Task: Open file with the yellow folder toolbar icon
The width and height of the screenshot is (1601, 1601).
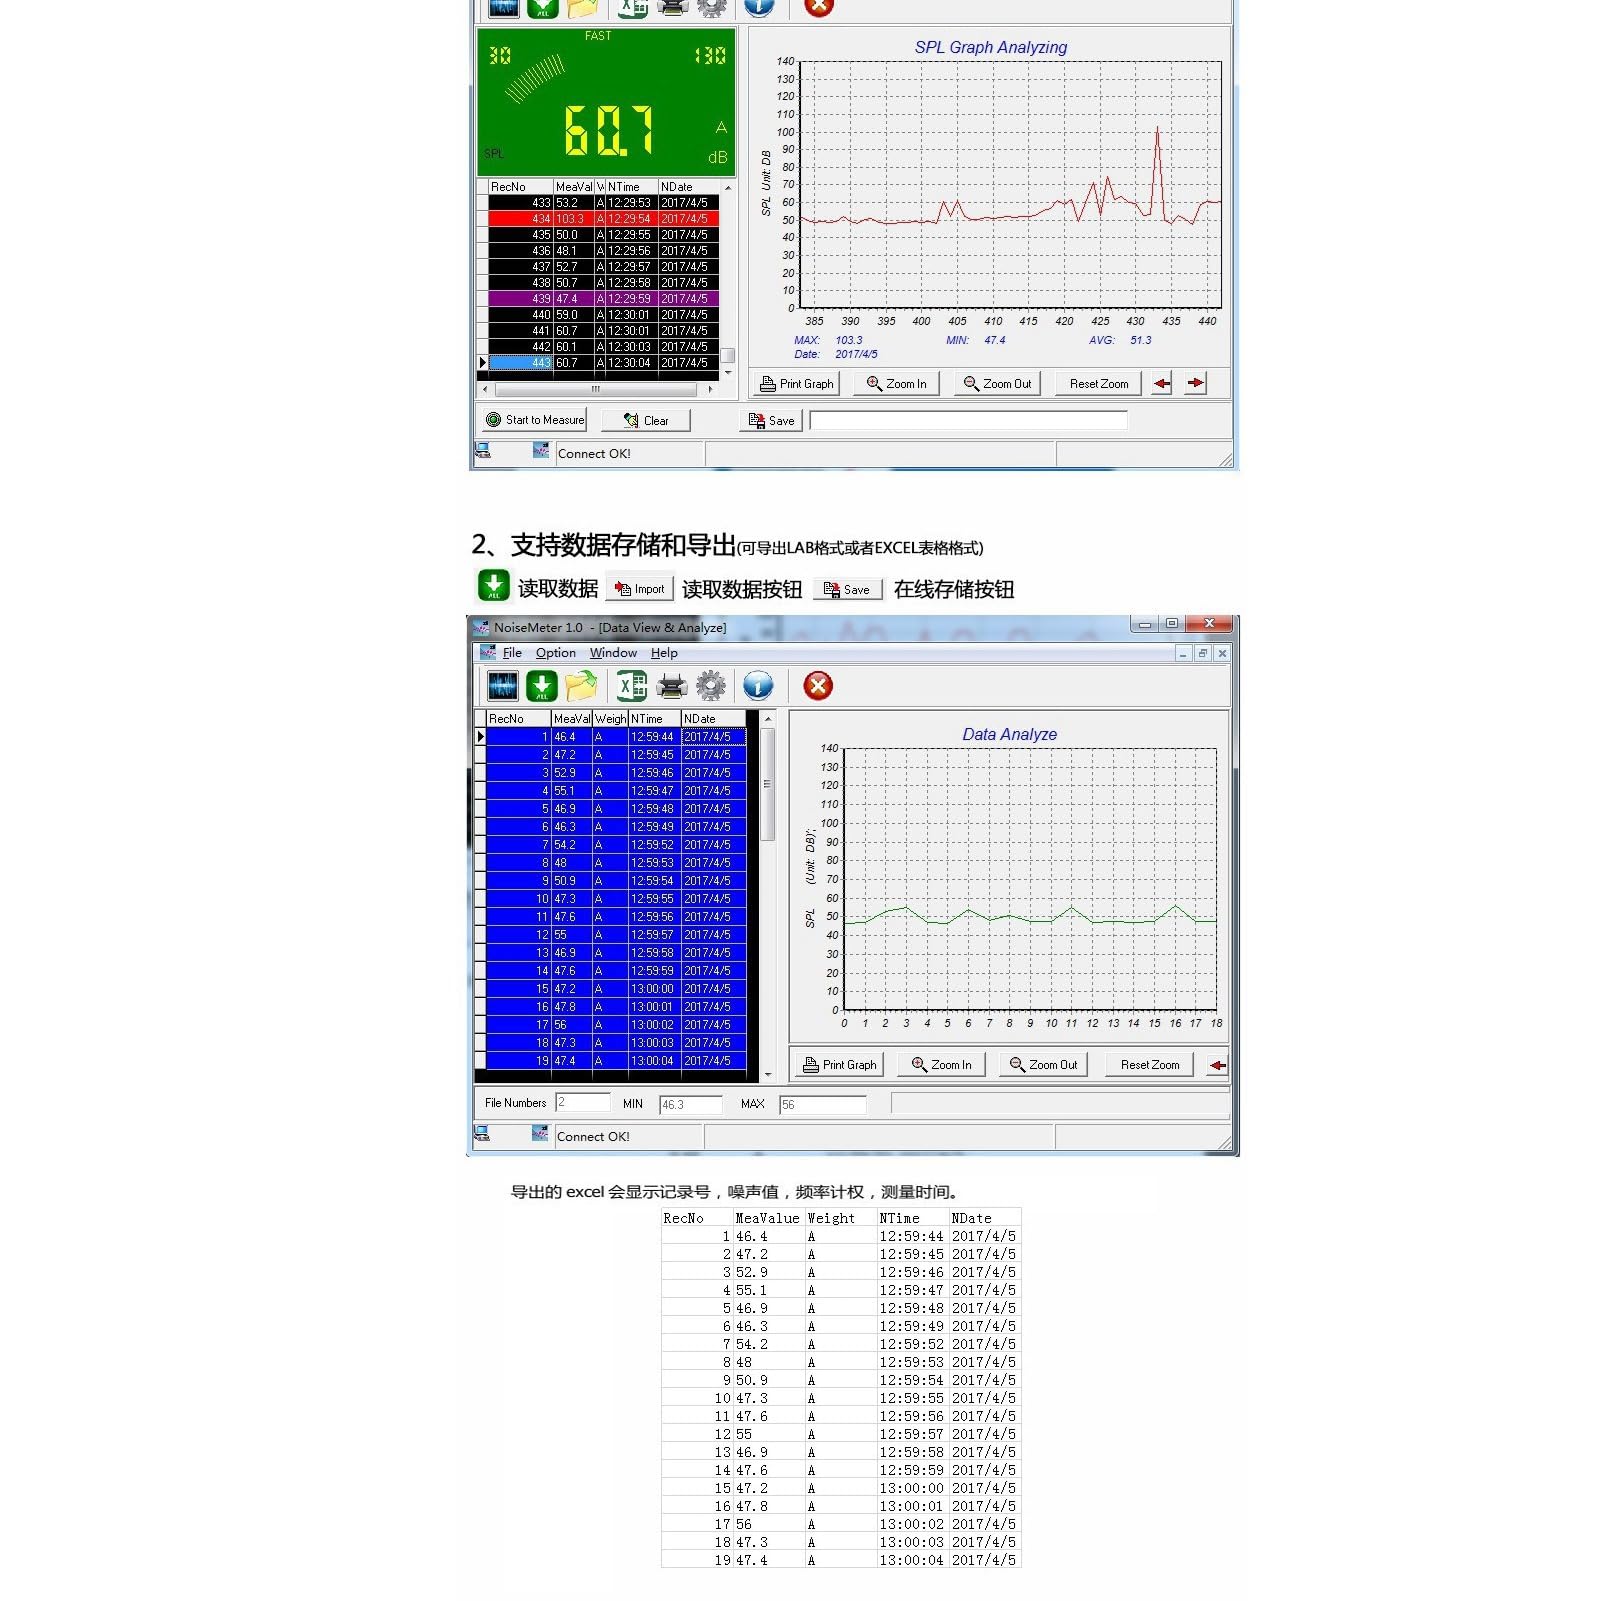Action: point(581,686)
